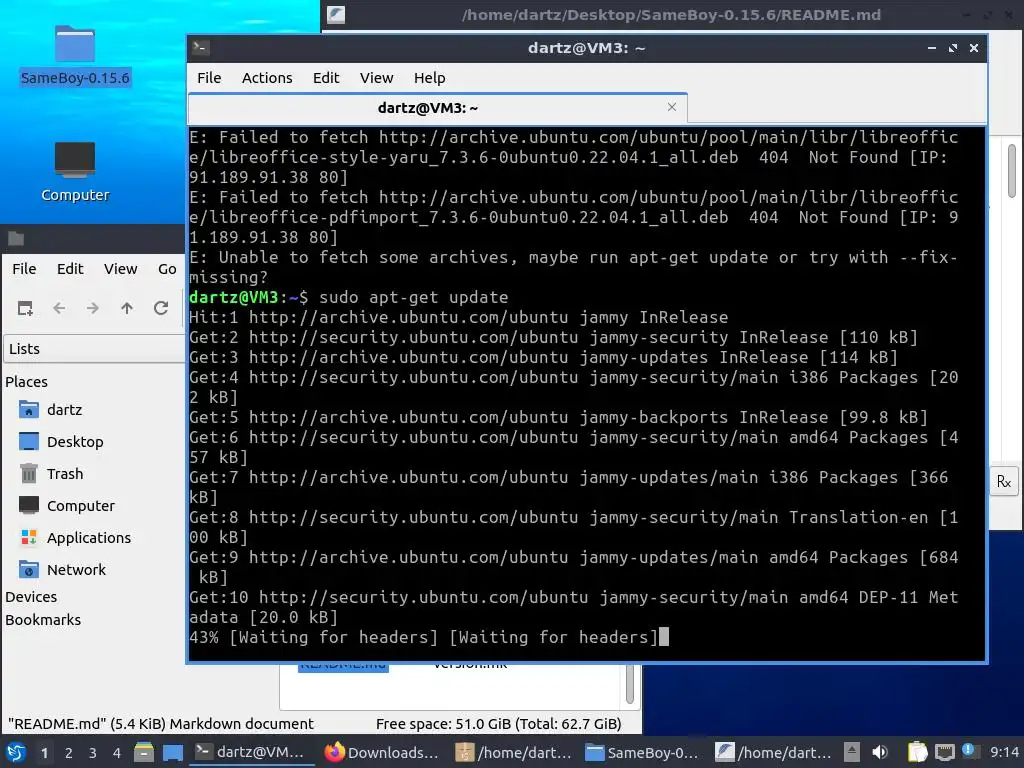The width and height of the screenshot is (1024, 768).
Task: Switch to dartz@VM terminal taskbar entry
Action: click(x=249, y=752)
